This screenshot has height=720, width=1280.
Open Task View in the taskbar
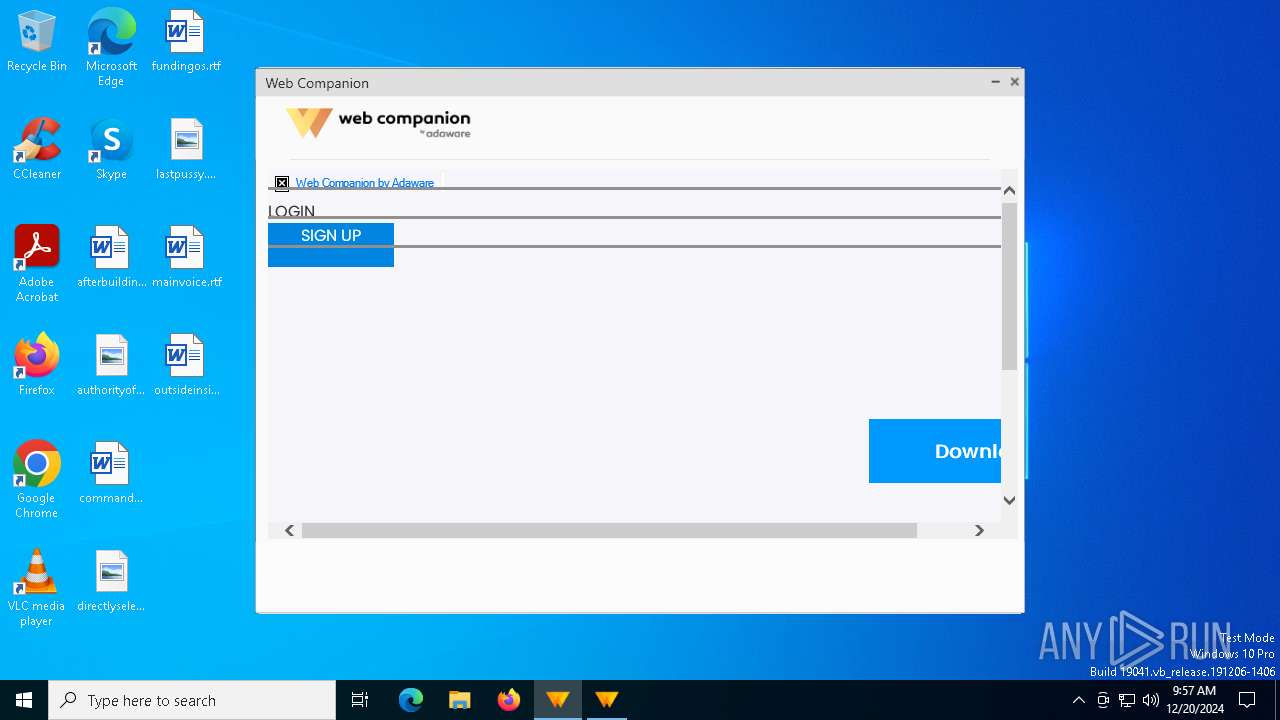(x=360, y=700)
